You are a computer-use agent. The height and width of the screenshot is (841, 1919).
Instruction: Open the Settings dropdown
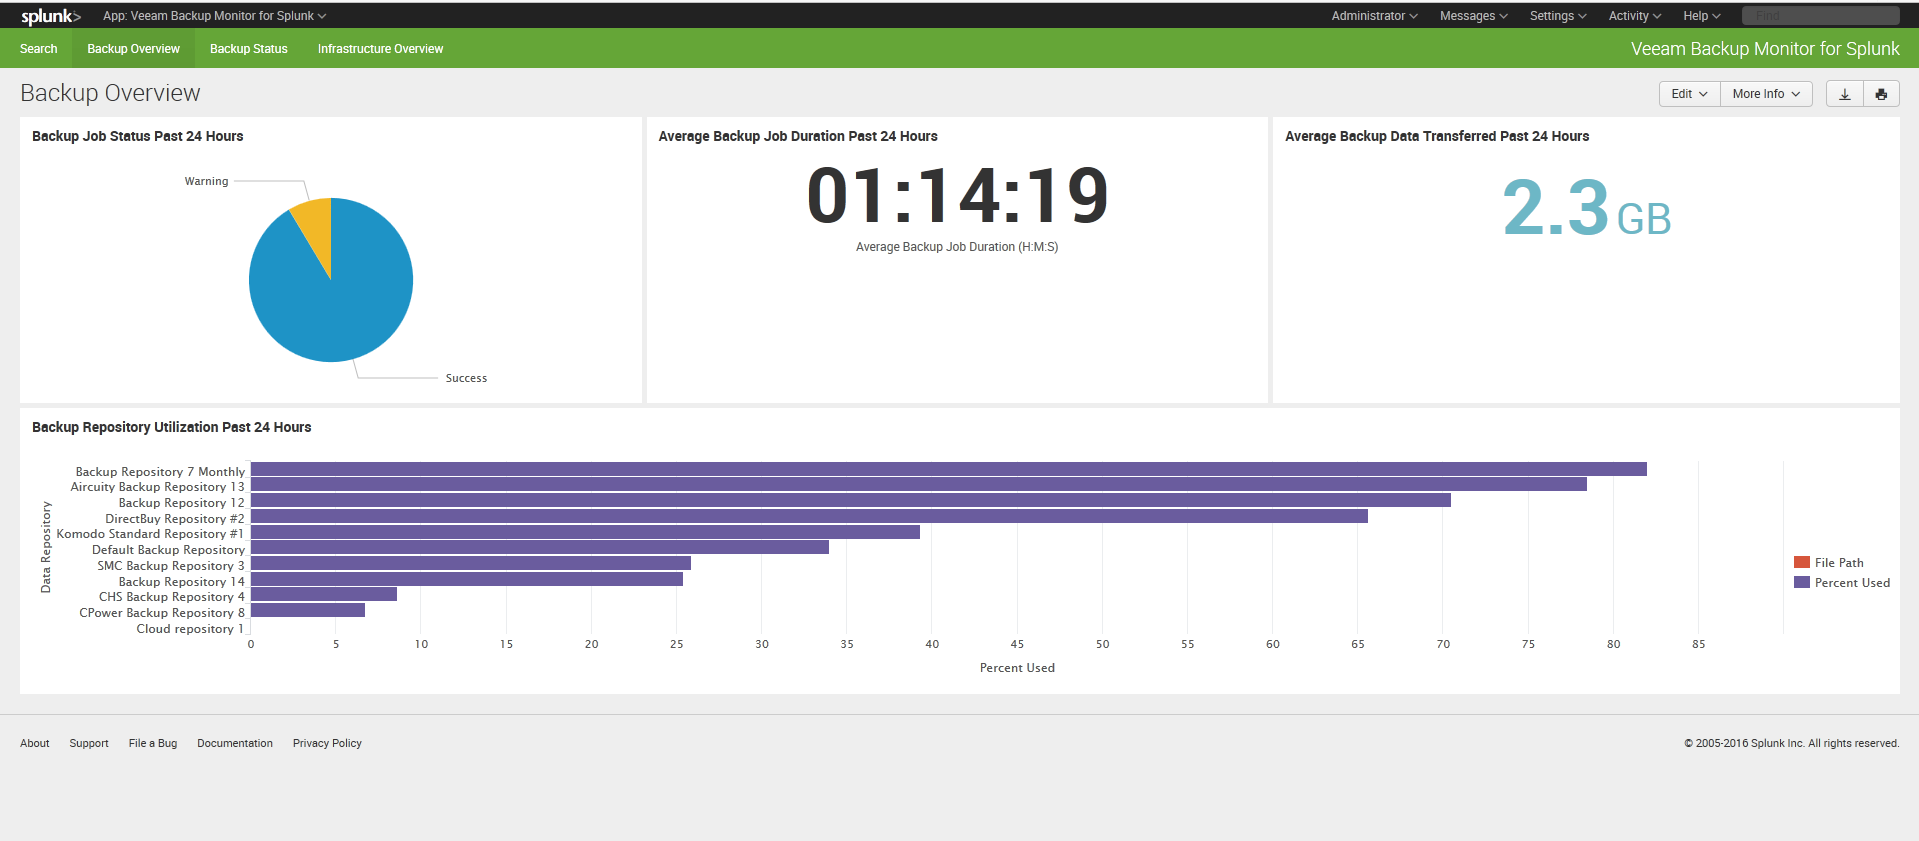[1558, 16]
